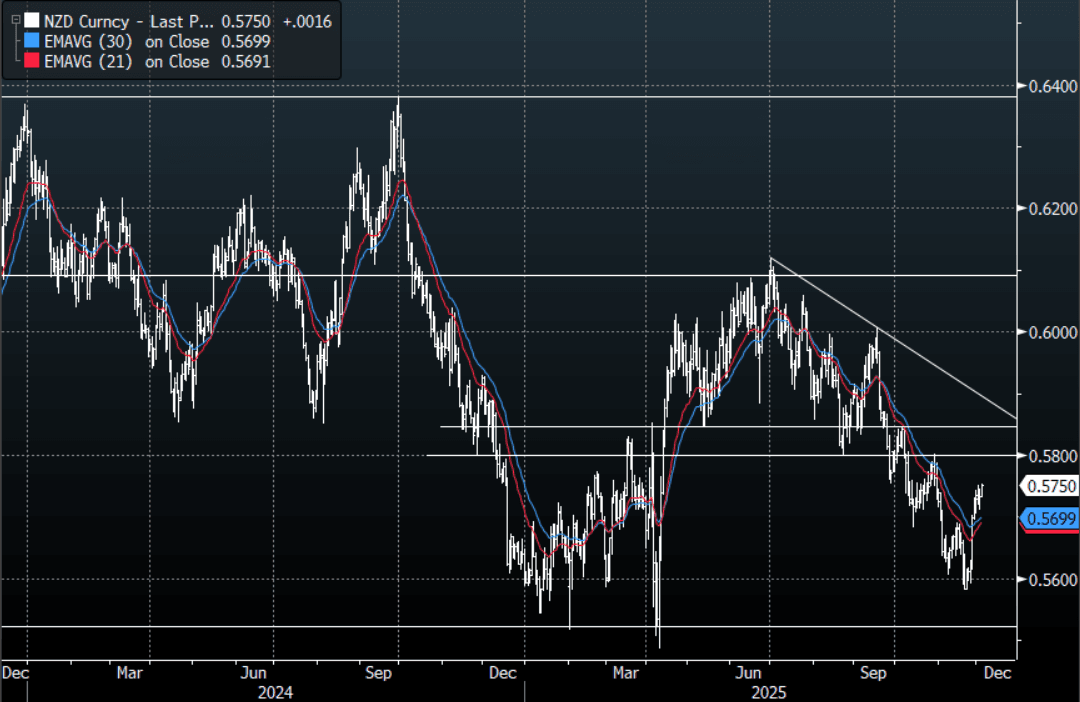Click the 0.5600 price axis label
Screen dimensions: 1080x702
(1049, 580)
